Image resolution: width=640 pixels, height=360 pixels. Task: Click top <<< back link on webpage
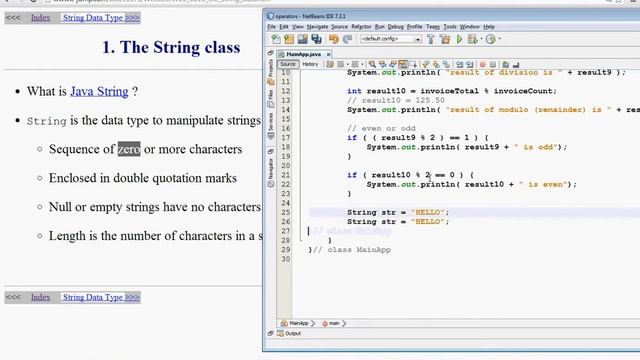(x=13, y=18)
